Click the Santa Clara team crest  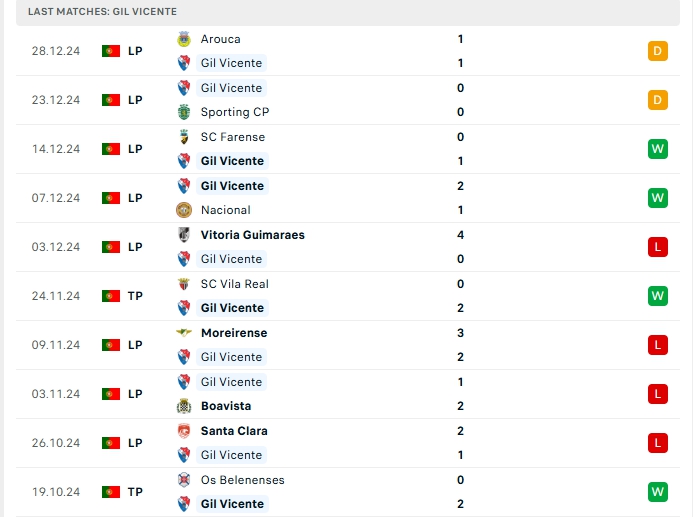(184, 431)
